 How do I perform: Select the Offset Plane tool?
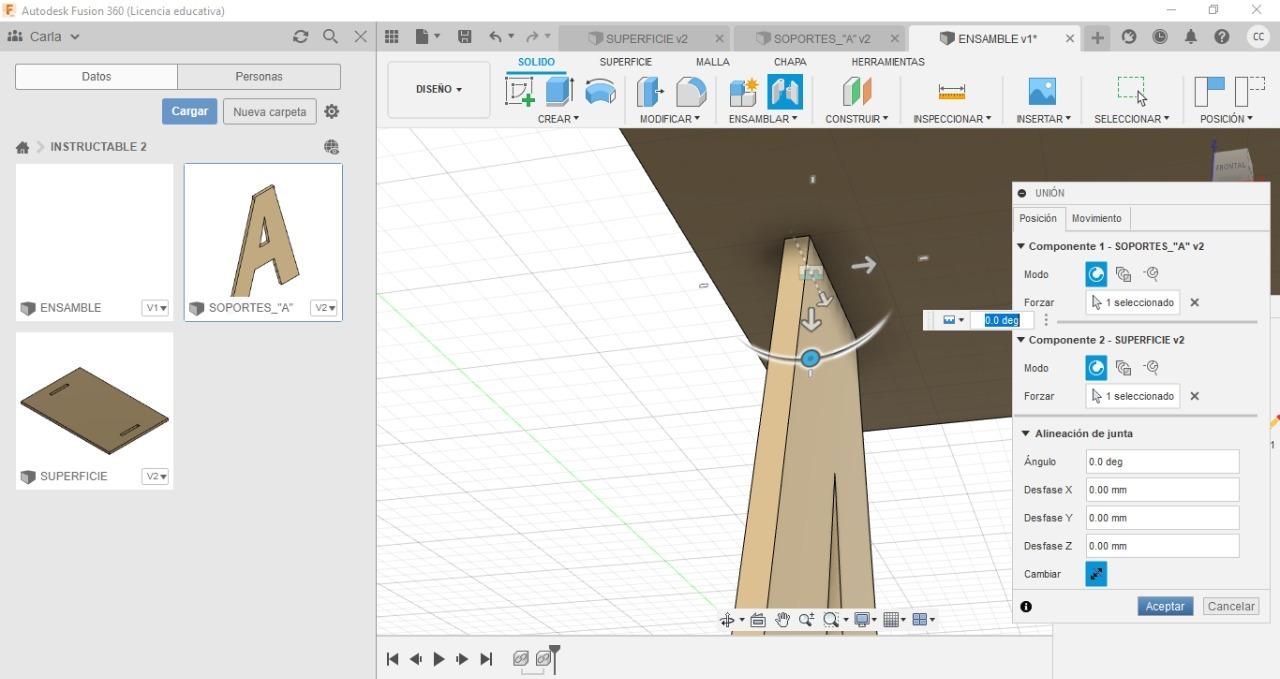coord(857,92)
